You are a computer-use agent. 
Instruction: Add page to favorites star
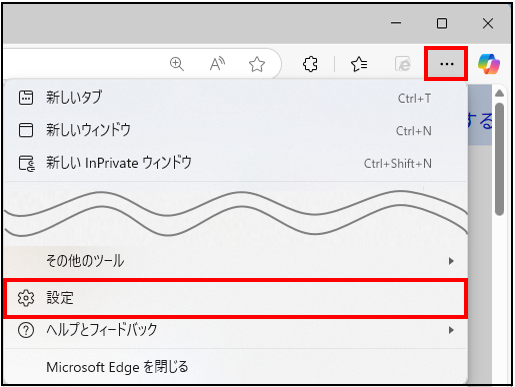[x=257, y=64]
